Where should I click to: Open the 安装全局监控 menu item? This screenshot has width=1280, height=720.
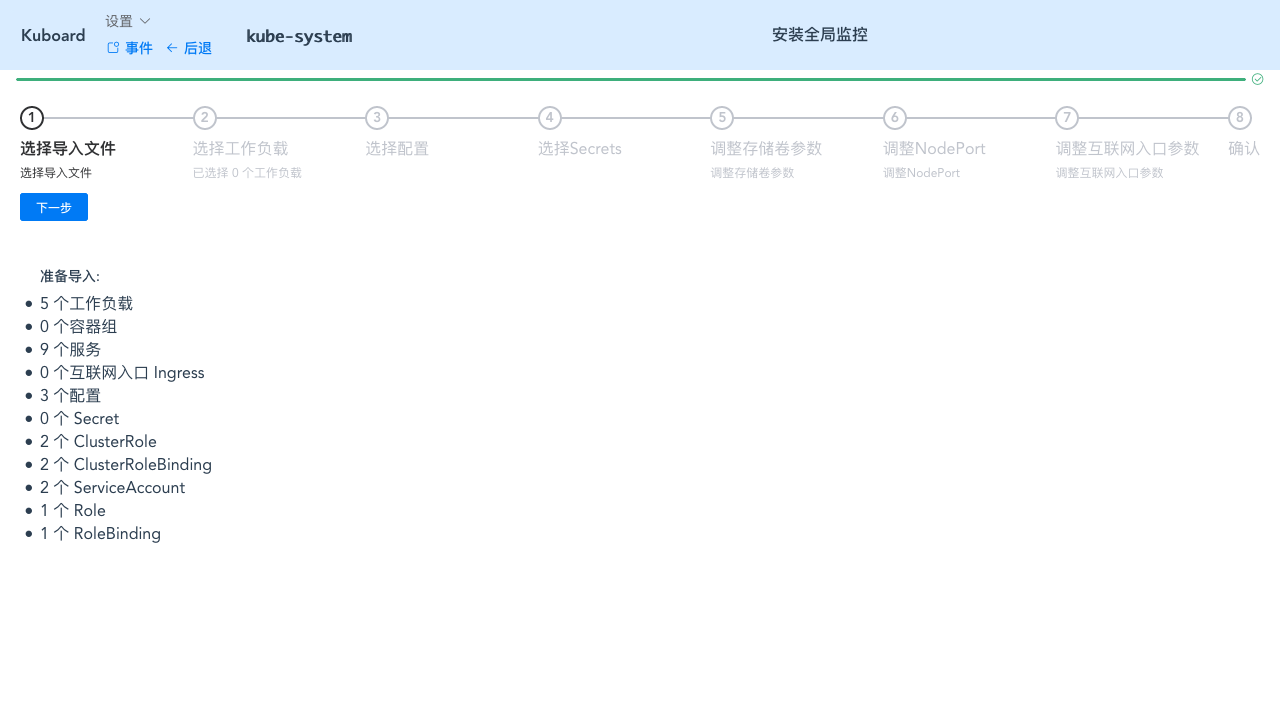[819, 34]
